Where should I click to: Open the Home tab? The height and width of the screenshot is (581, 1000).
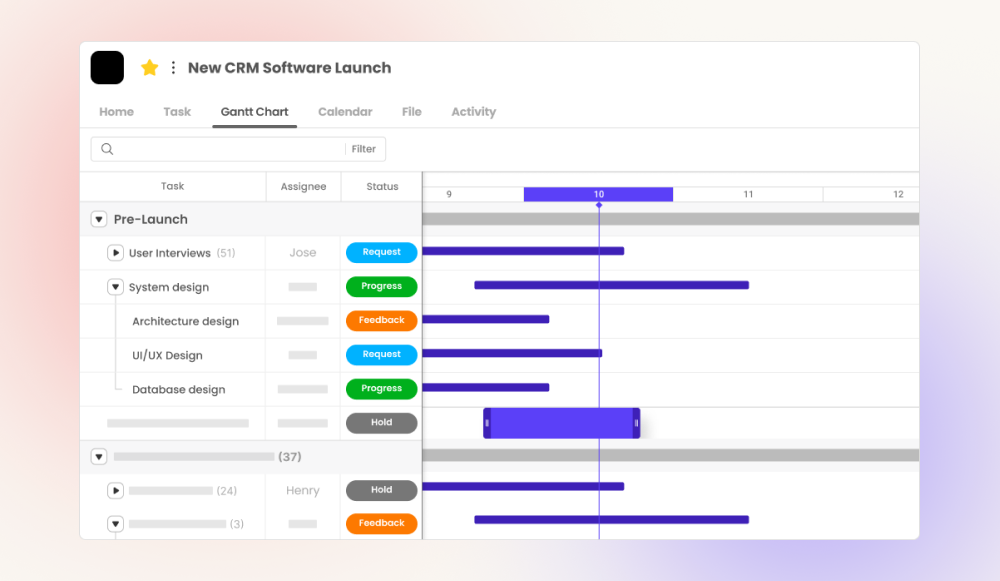pyautogui.click(x=116, y=112)
